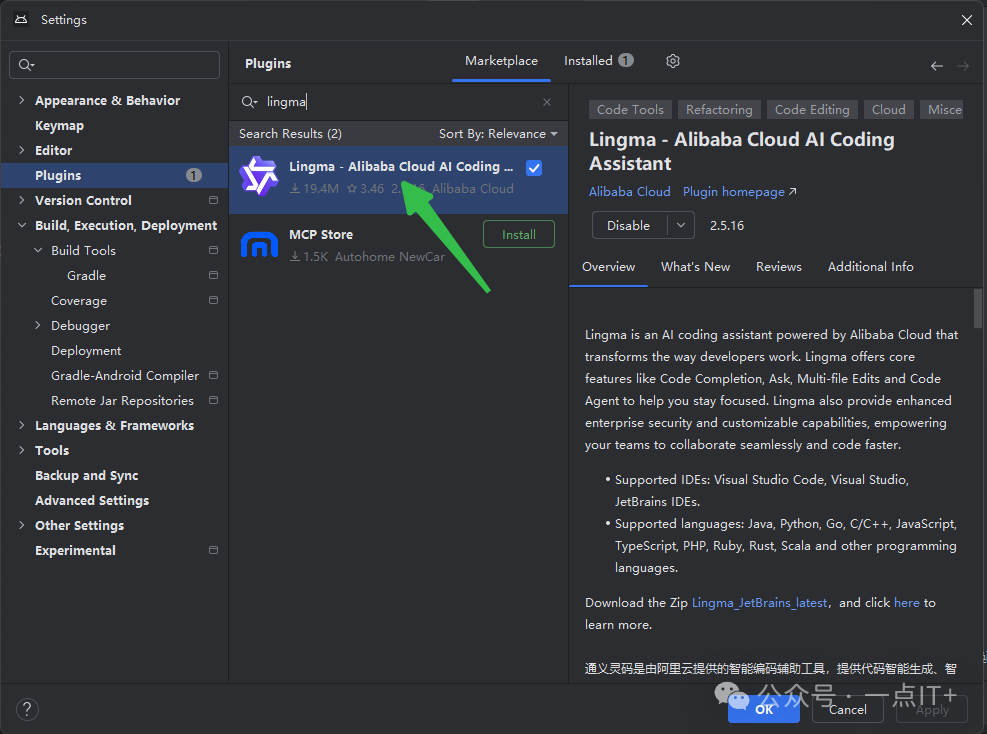Click the Plugins settings gear icon
Image resolution: width=987 pixels, height=734 pixels.
[673, 61]
